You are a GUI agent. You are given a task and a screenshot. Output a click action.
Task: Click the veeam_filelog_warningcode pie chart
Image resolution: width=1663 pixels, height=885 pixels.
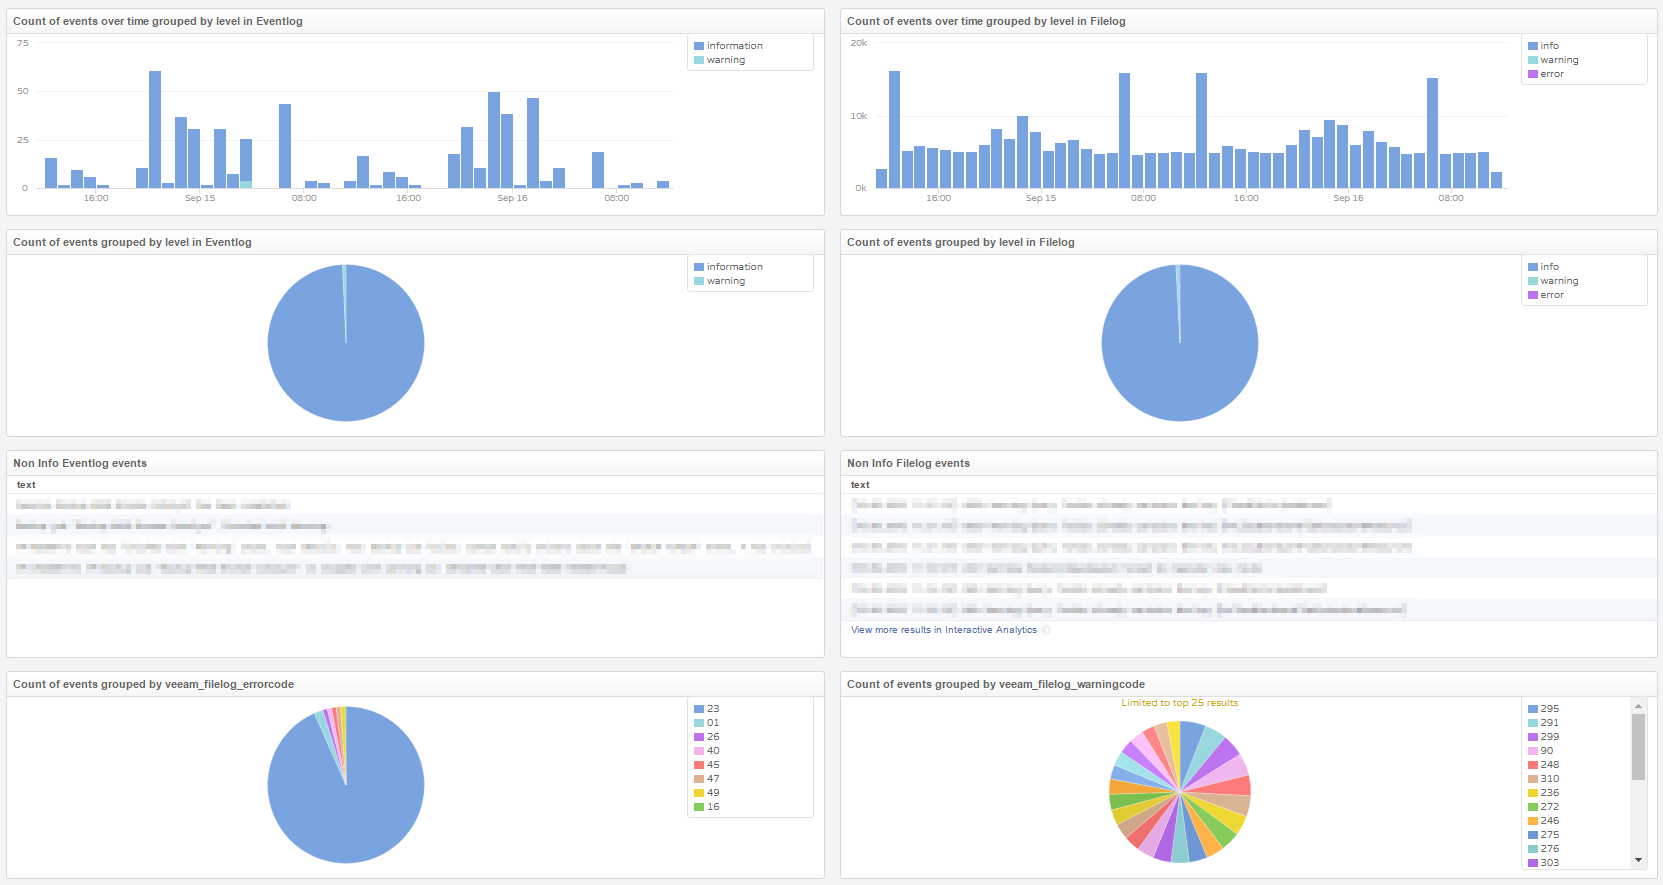1180,792
